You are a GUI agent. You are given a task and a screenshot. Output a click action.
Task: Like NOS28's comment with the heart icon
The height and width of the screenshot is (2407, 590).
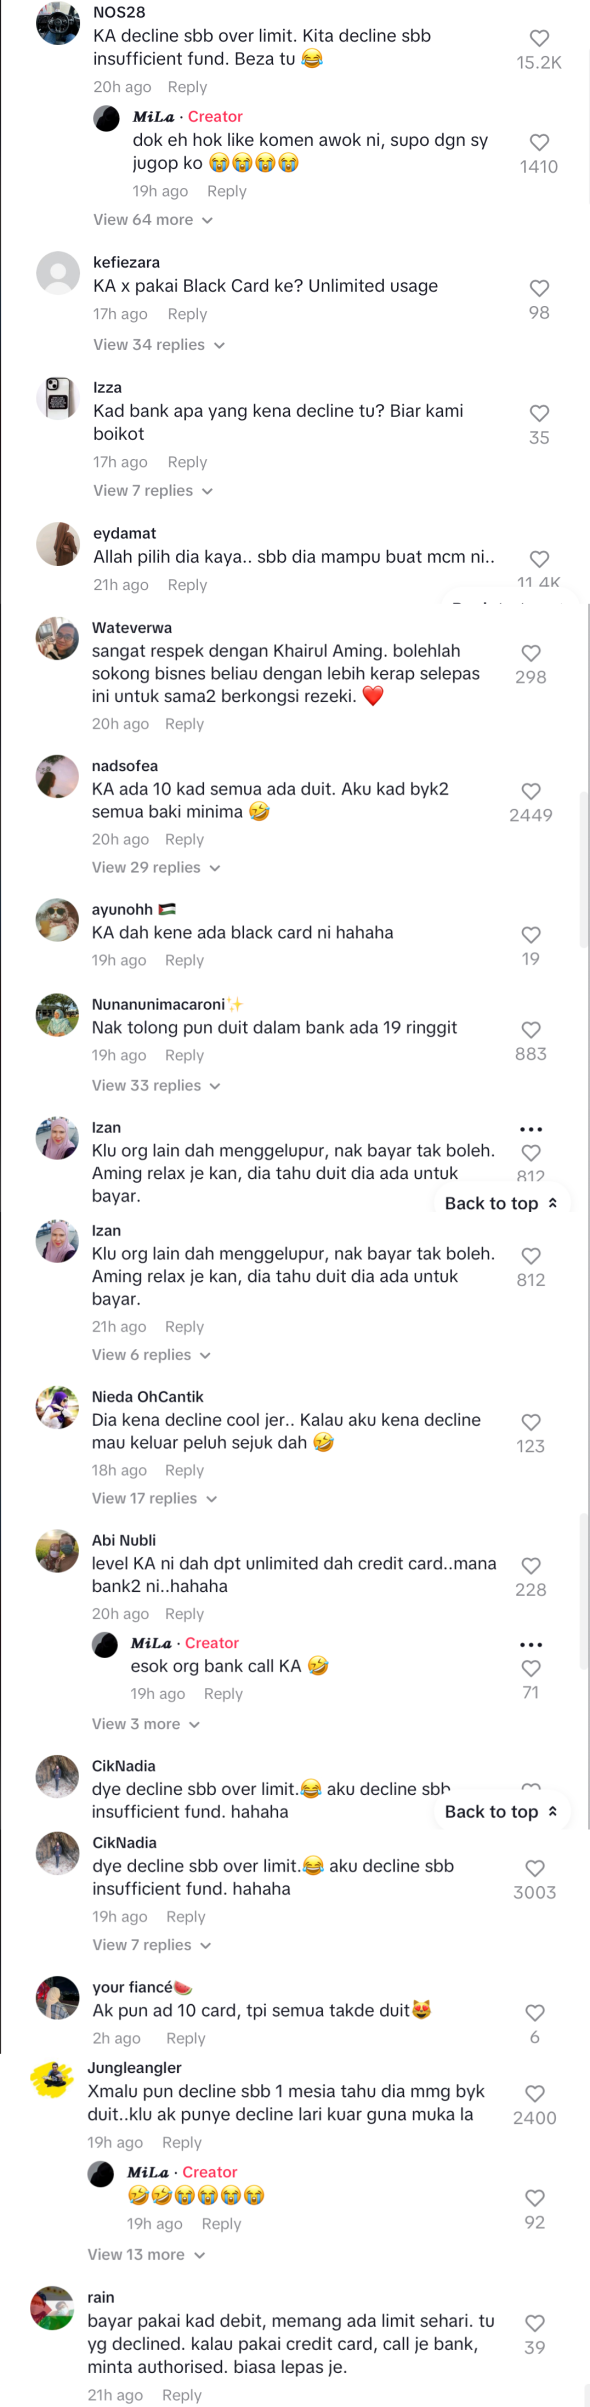pyautogui.click(x=539, y=39)
